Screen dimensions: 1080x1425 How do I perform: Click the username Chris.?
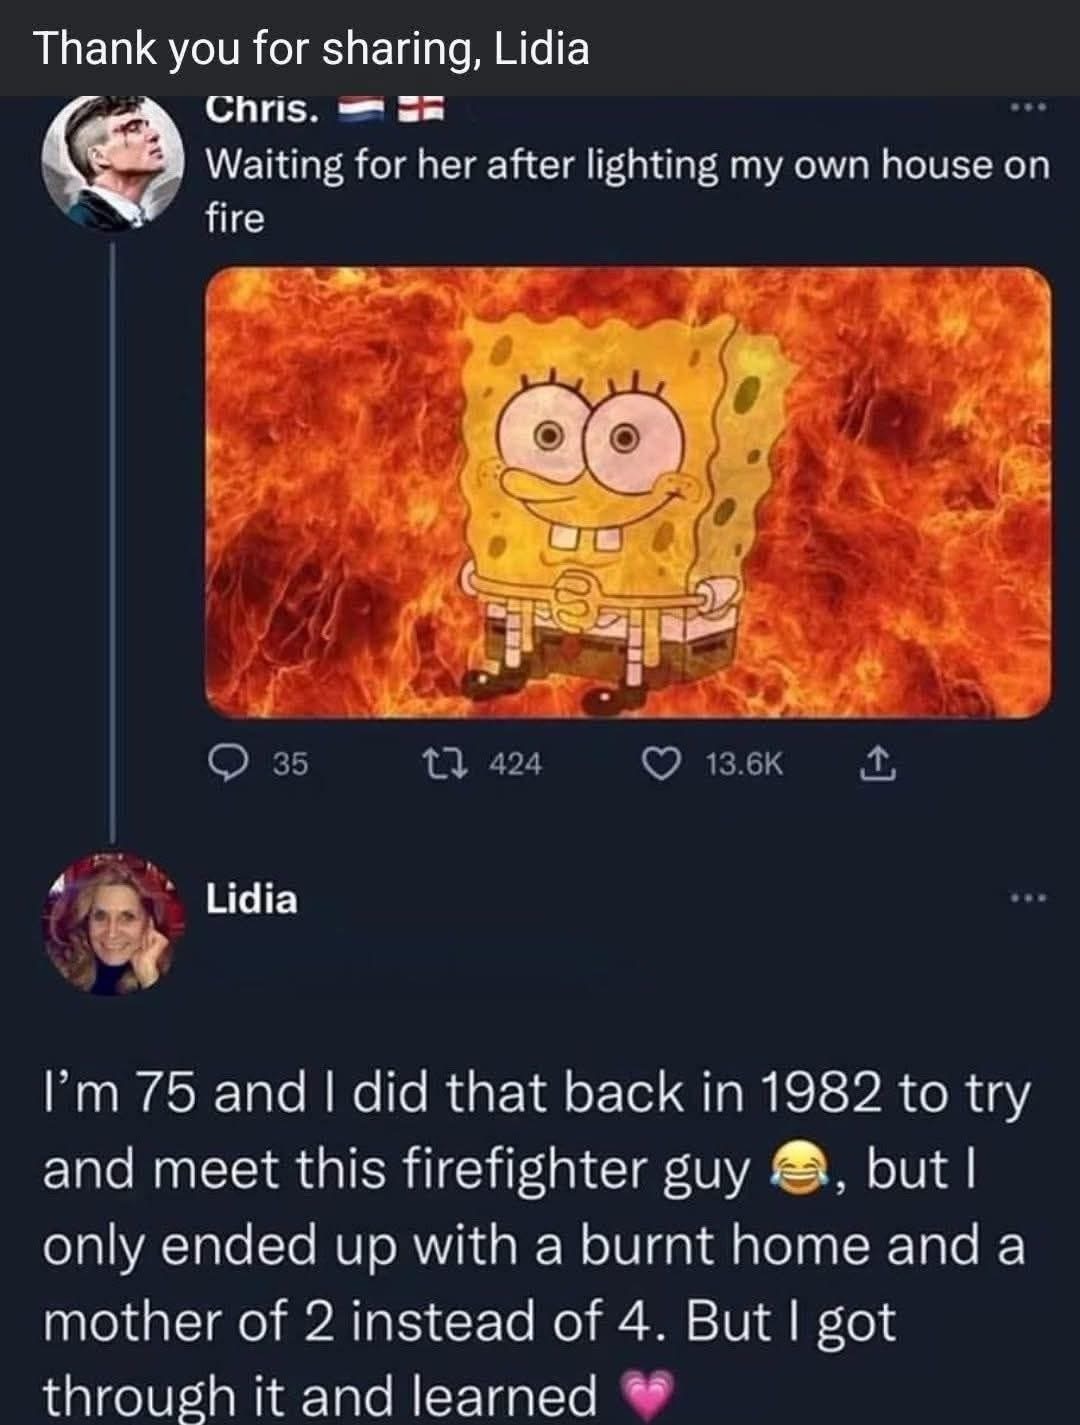click(262, 110)
